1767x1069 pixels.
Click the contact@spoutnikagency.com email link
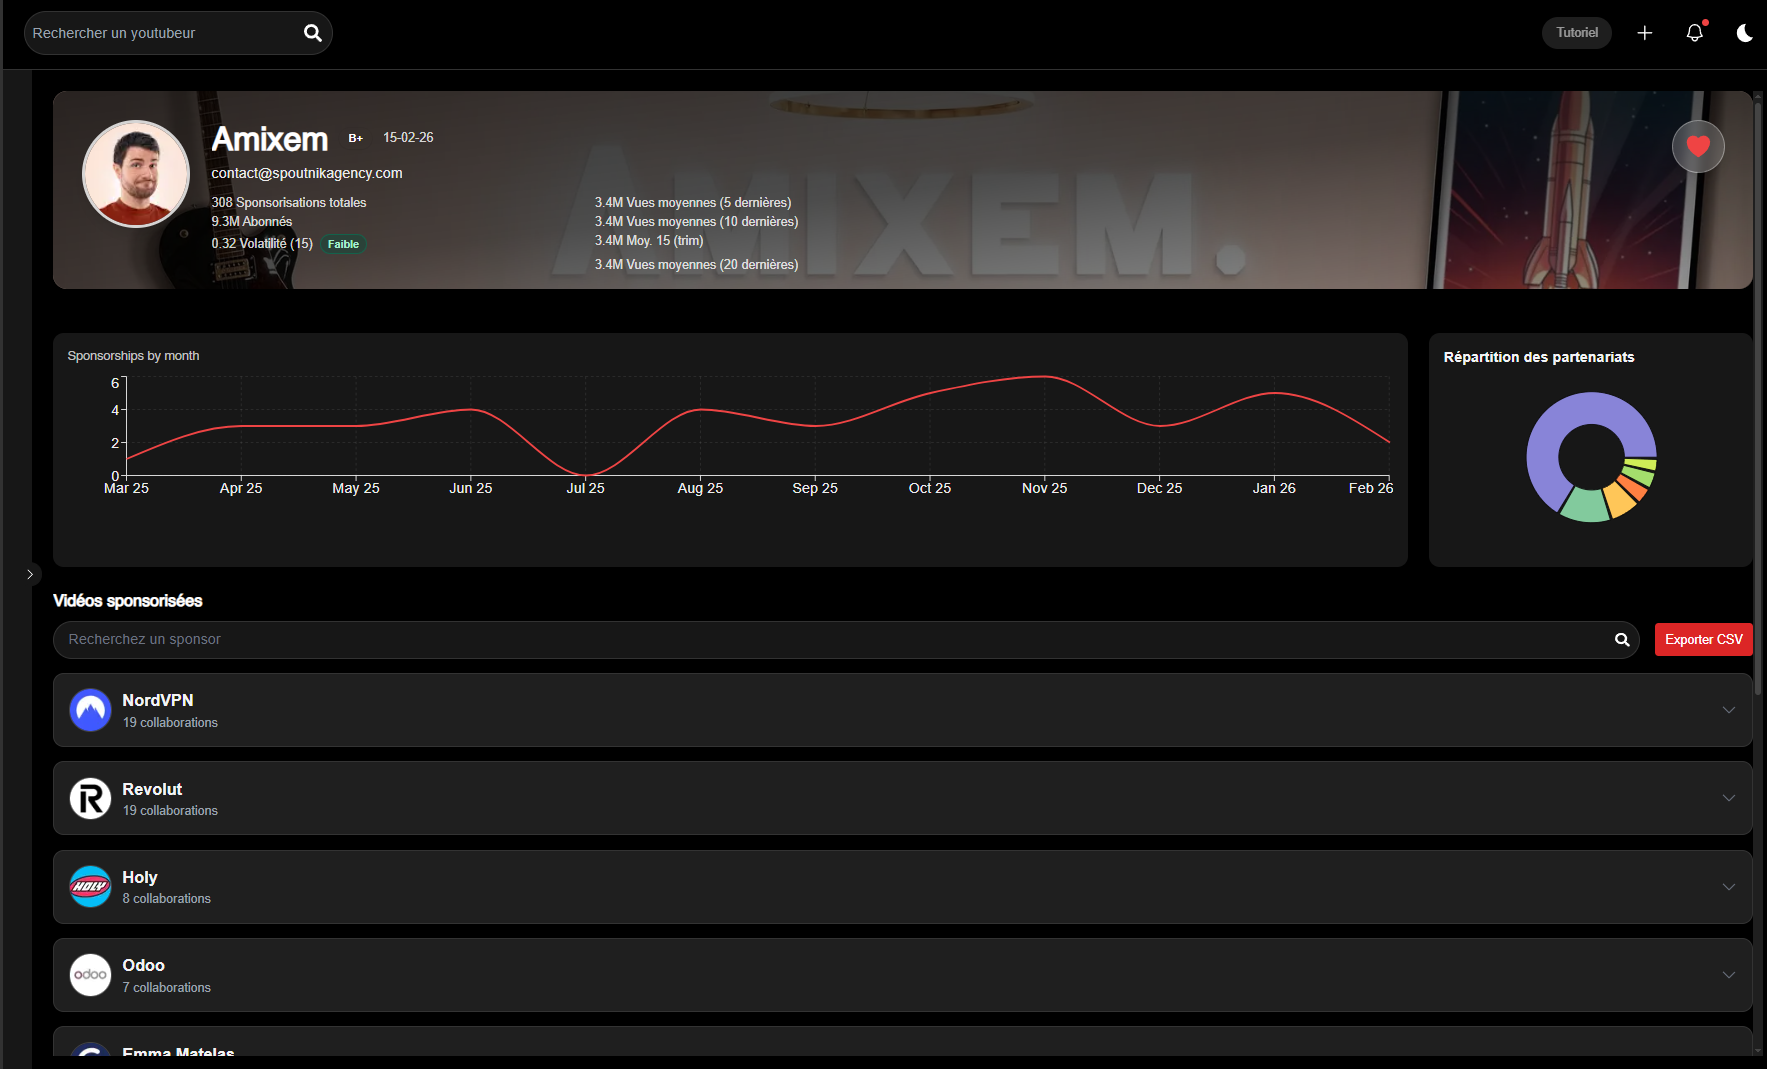pyautogui.click(x=306, y=172)
